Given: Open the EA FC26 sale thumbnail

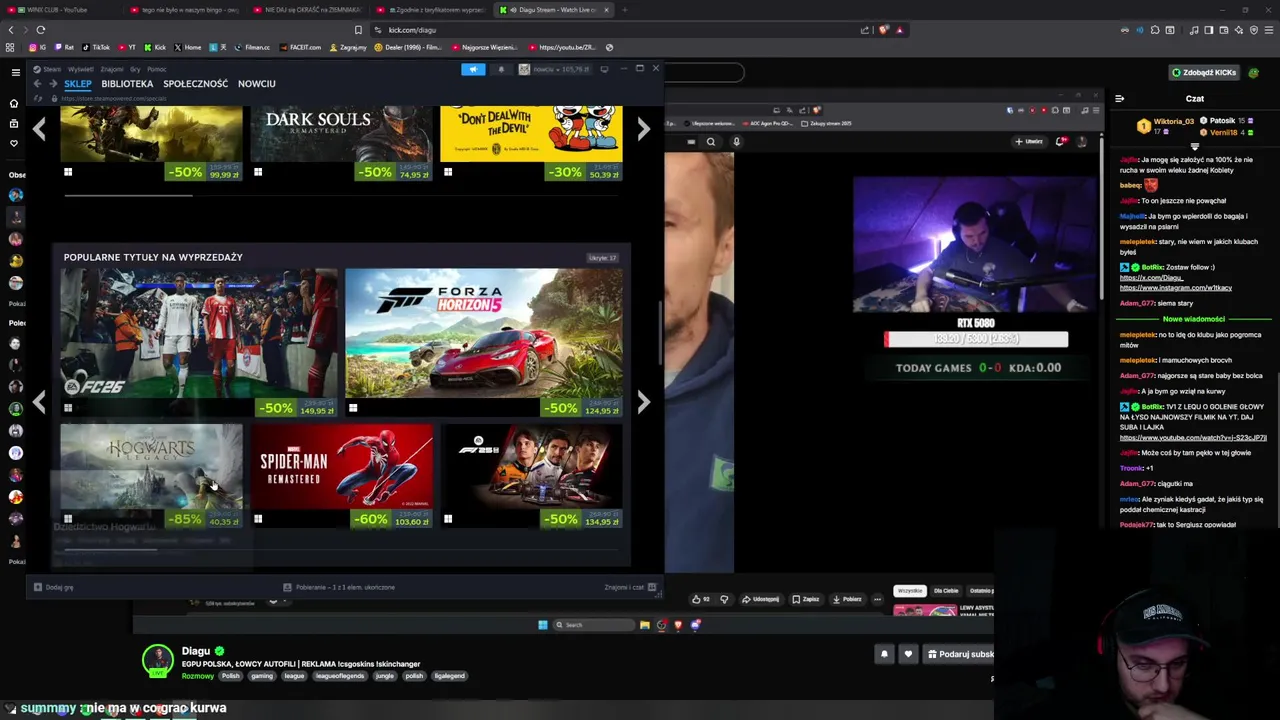Looking at the screenshot, I should (198, 342).
